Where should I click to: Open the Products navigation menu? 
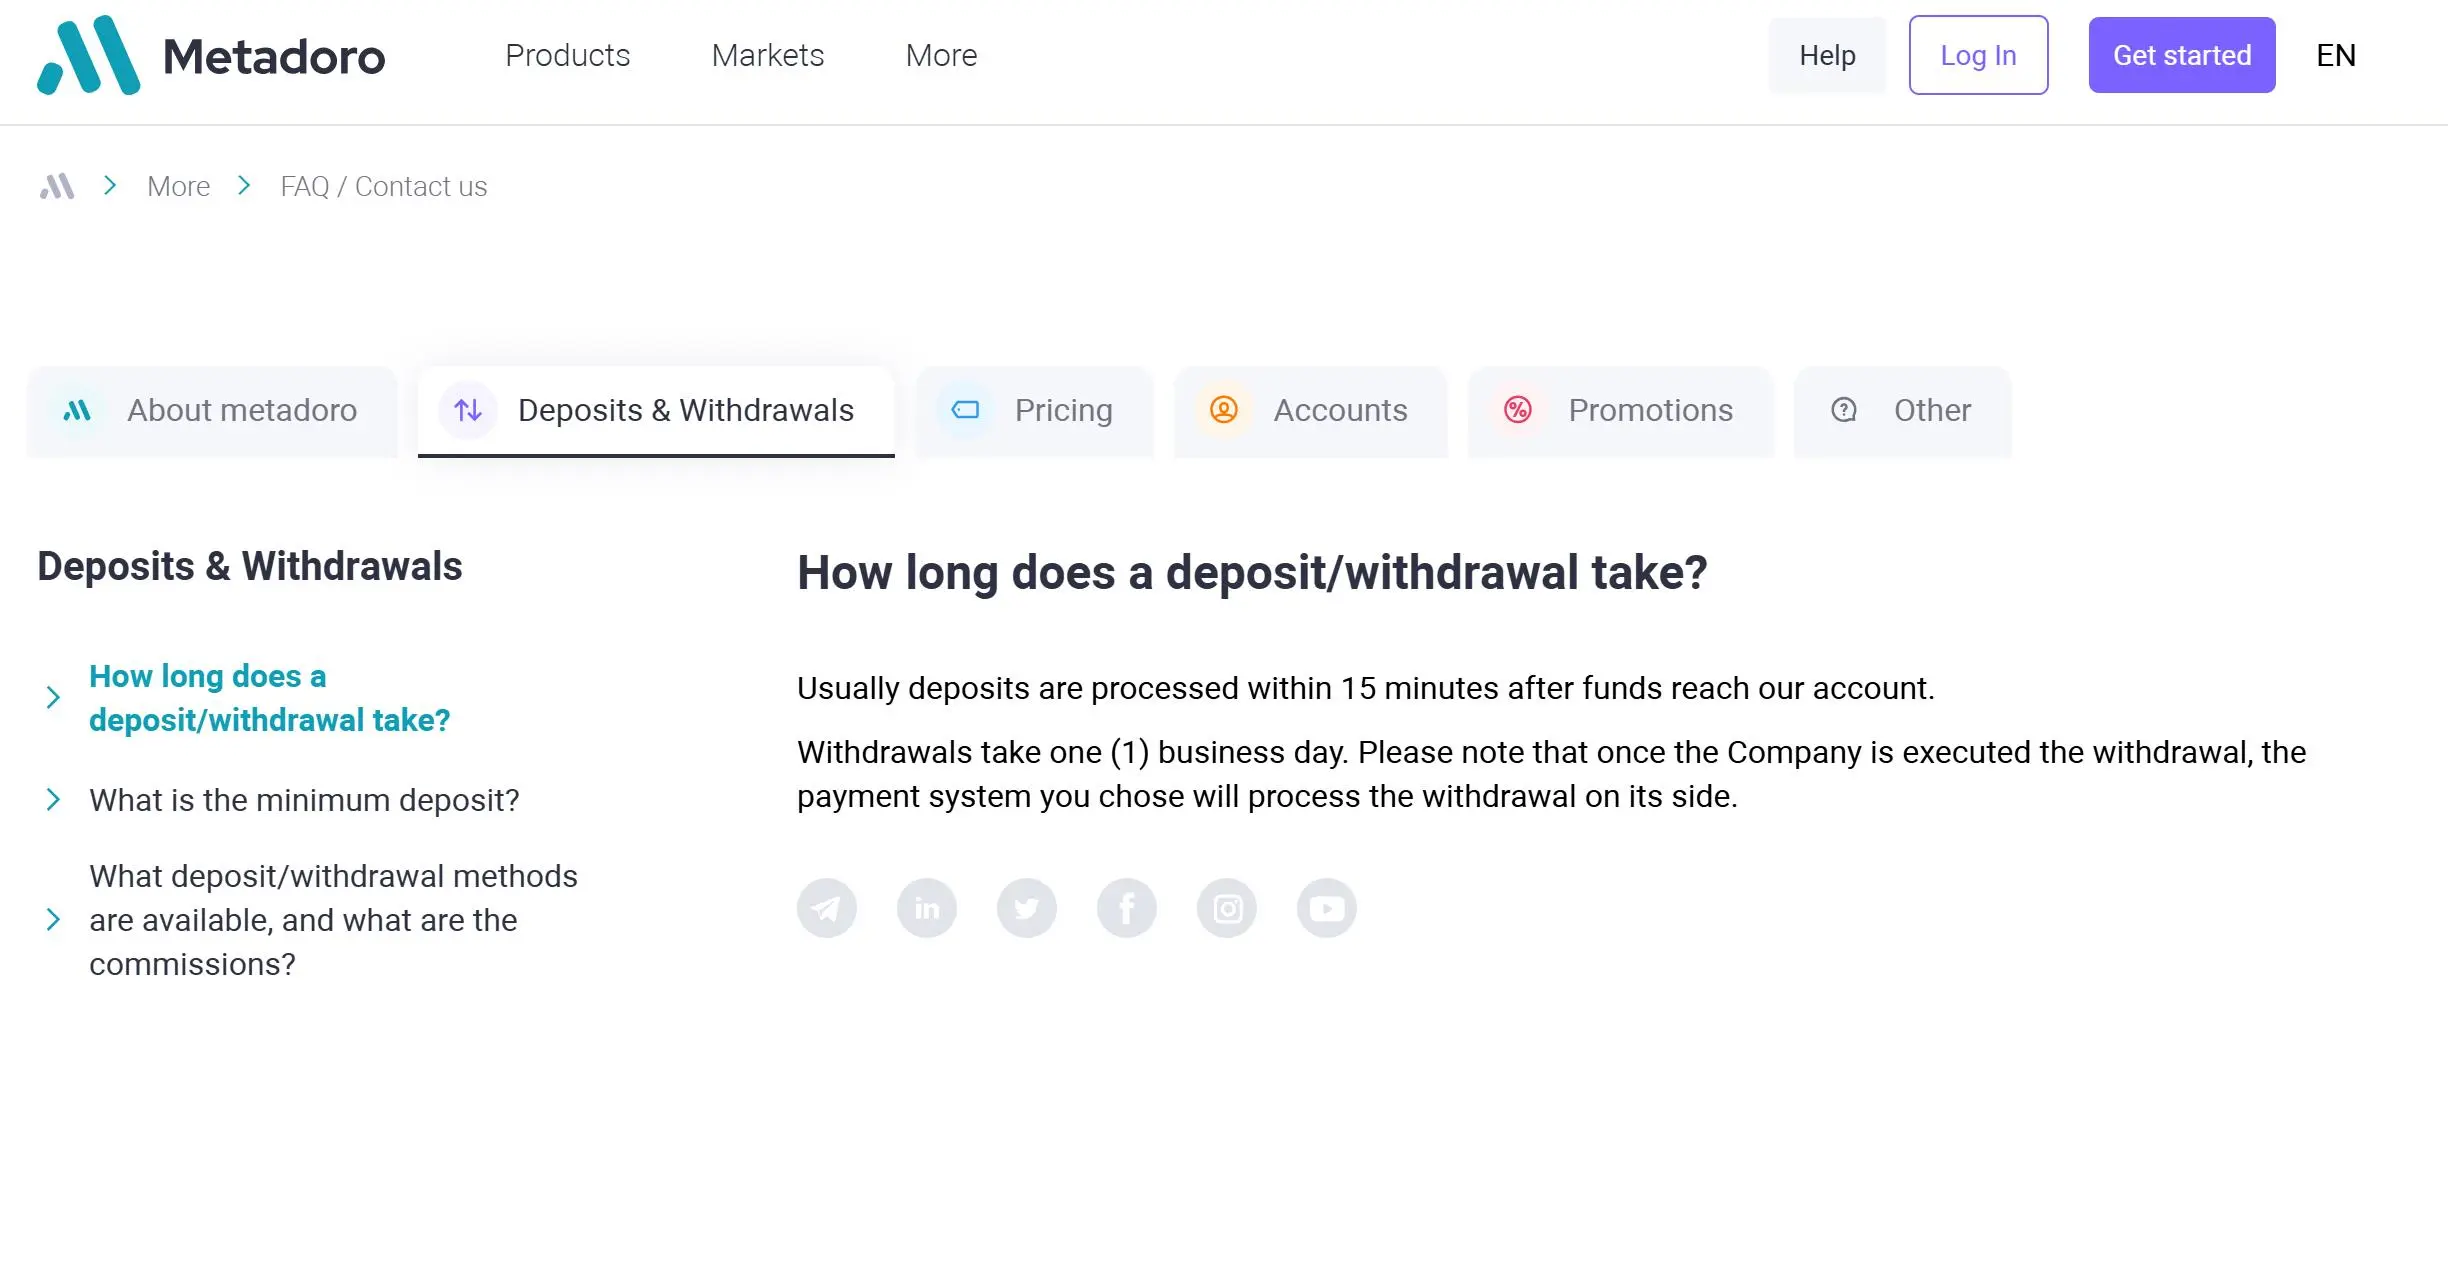(567, 55)
